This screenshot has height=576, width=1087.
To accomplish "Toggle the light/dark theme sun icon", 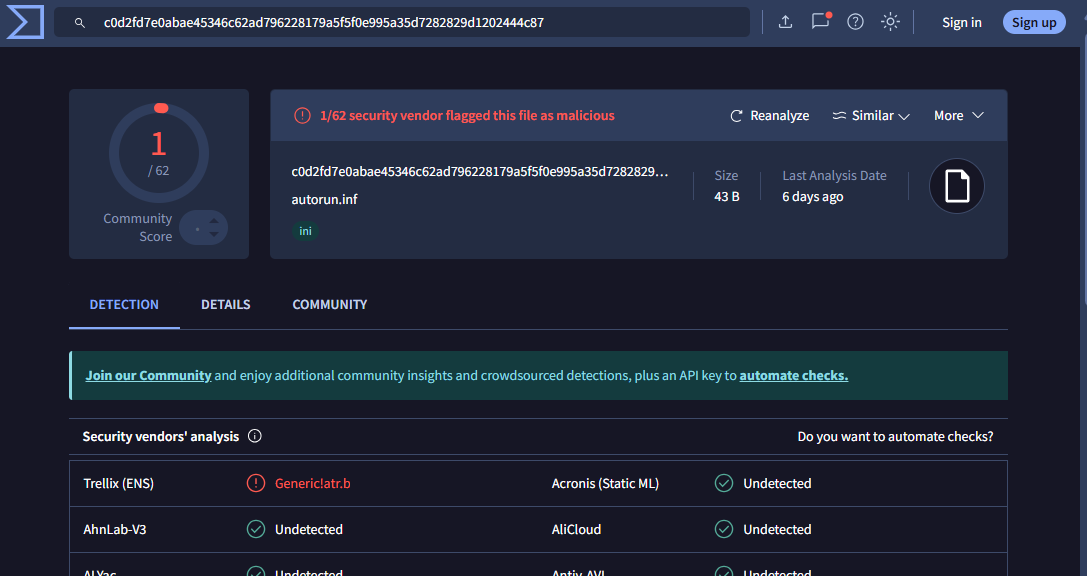I will click(x=890, y=22).
